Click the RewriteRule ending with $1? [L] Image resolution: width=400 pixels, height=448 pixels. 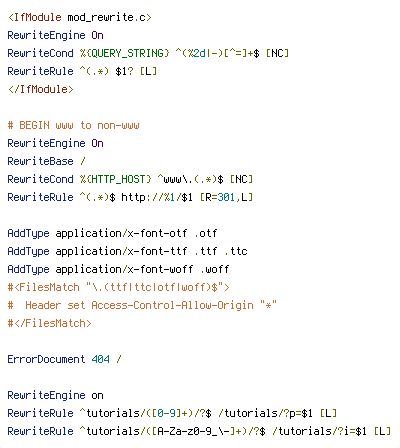82,71
